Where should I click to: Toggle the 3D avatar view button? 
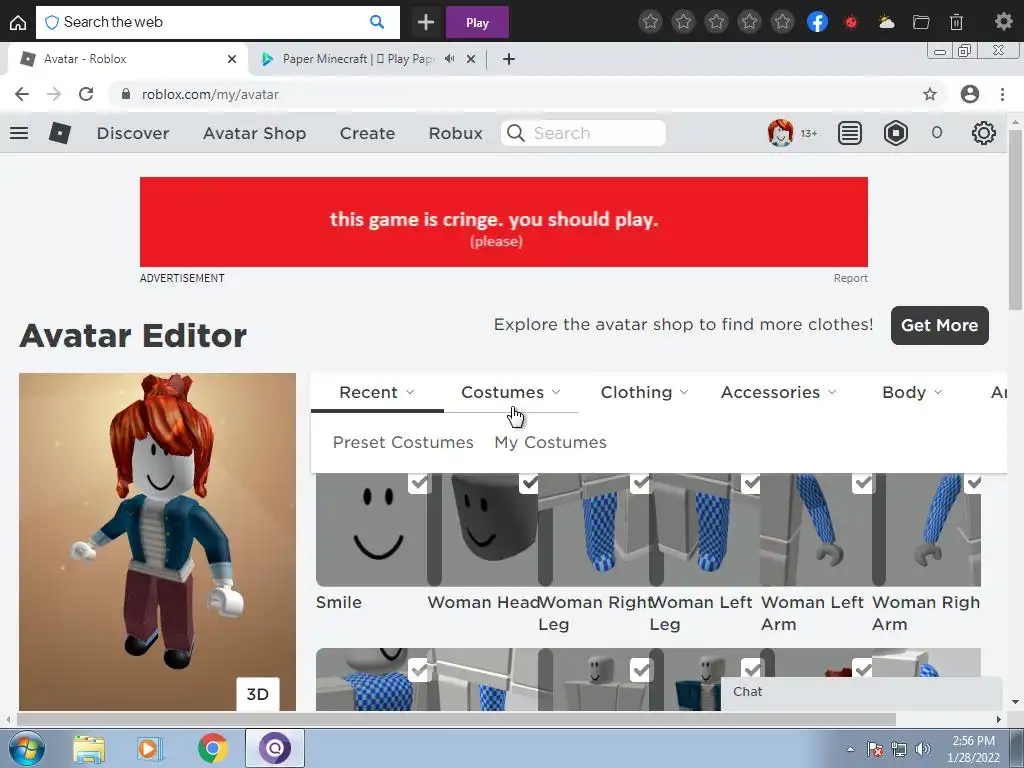point(257,694)
